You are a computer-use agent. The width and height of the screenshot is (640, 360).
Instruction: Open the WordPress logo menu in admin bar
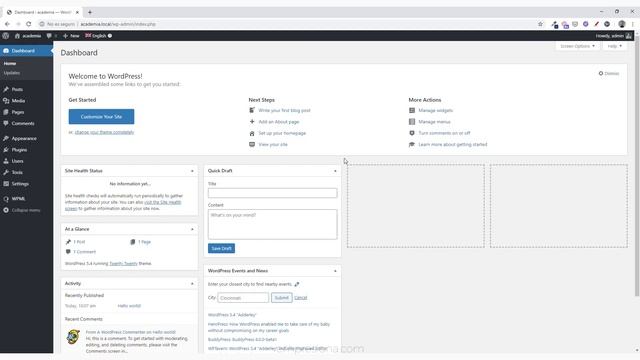[x=6, y=36]
